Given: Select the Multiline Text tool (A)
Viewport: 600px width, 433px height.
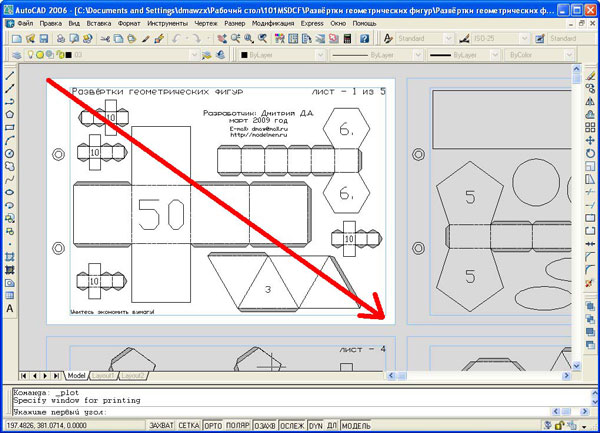Looking at the screenshot, I should [10, 308].
